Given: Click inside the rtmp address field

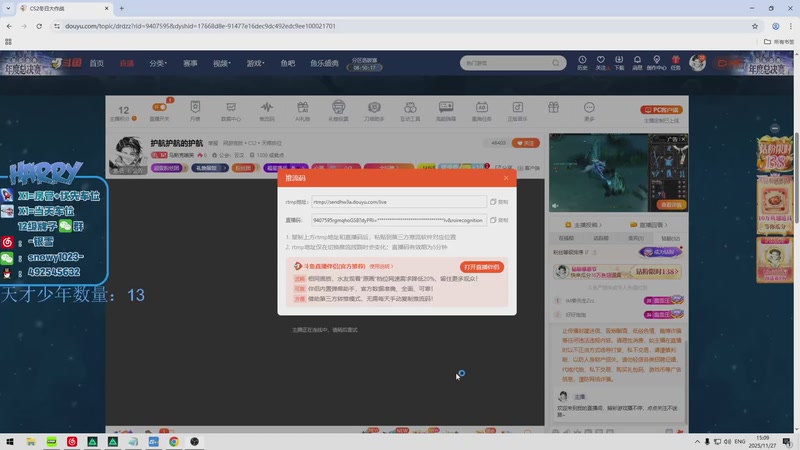Looking at the screenshot, I should pyautogui.click(x=398, y=202).
